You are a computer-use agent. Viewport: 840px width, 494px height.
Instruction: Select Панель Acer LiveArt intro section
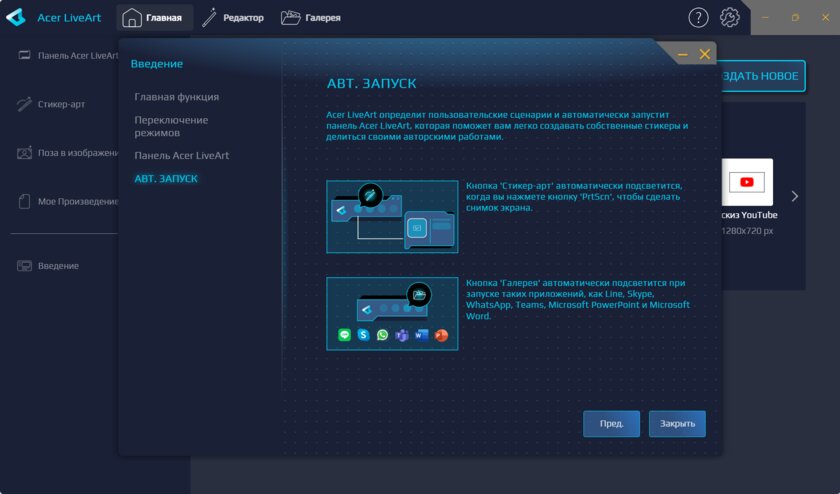tap(182, 155)
